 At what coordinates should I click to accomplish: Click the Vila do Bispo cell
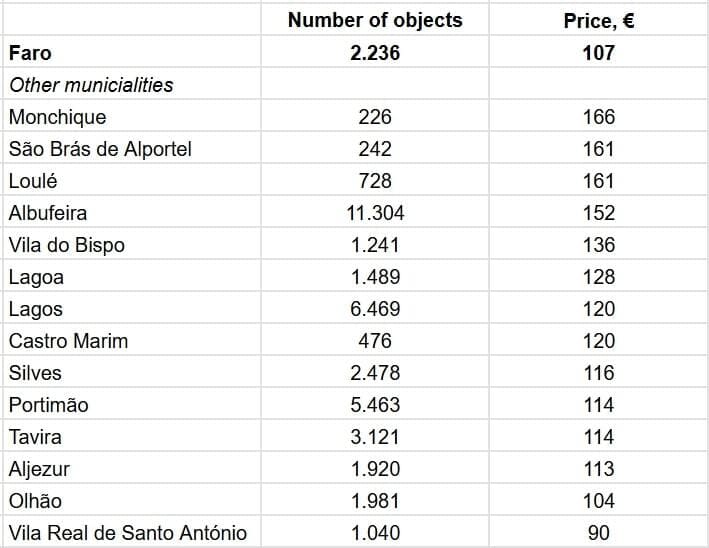[x=67, y=245]
